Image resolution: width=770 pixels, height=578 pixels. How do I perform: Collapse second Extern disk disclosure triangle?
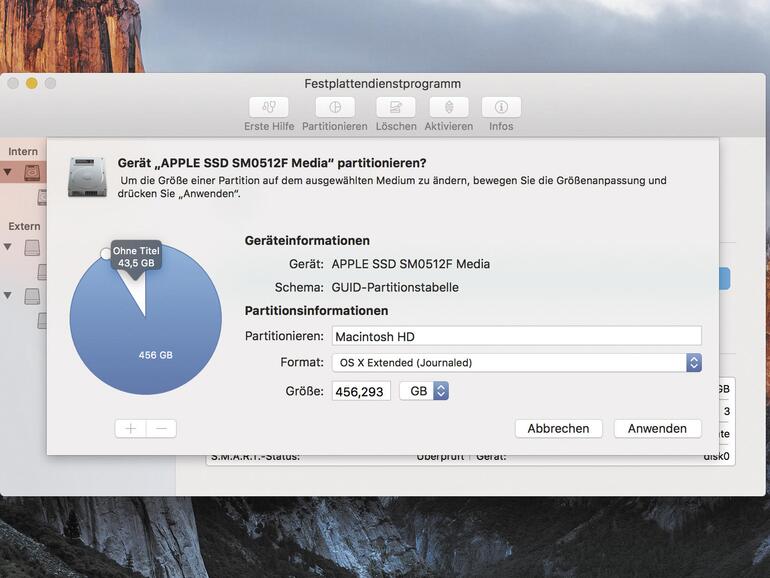[8, 295]
